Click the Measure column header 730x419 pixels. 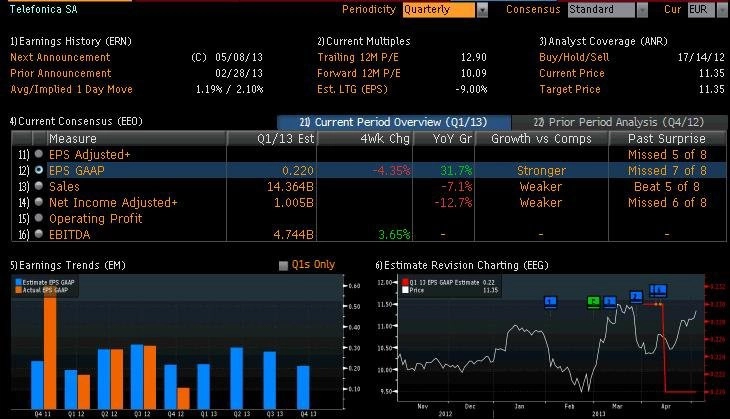136,139
